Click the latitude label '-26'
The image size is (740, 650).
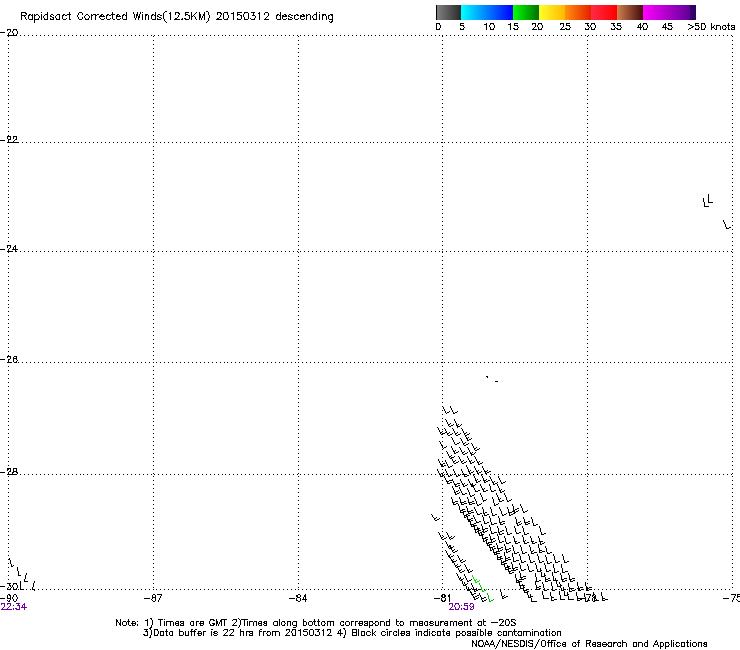[x=9, y=360]
